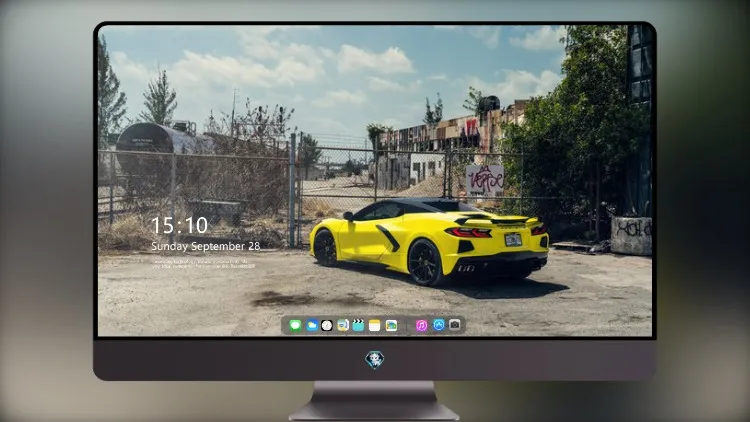Open the green Messages app in dock
The height and width of the screenshot is (422, 750).
(295, 325)
